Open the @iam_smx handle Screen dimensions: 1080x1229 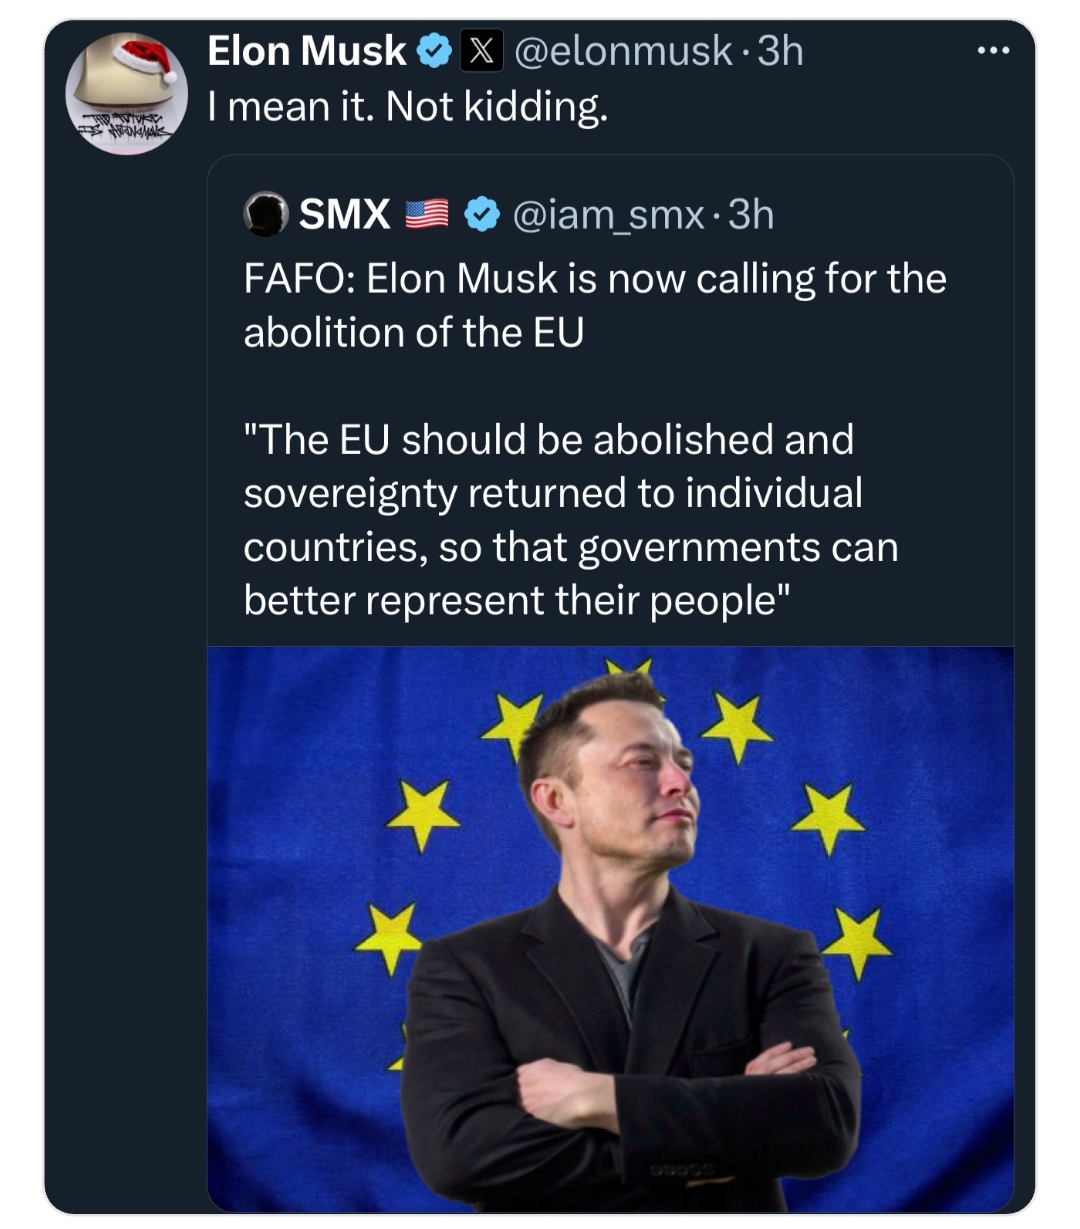[x=608, y=214]
